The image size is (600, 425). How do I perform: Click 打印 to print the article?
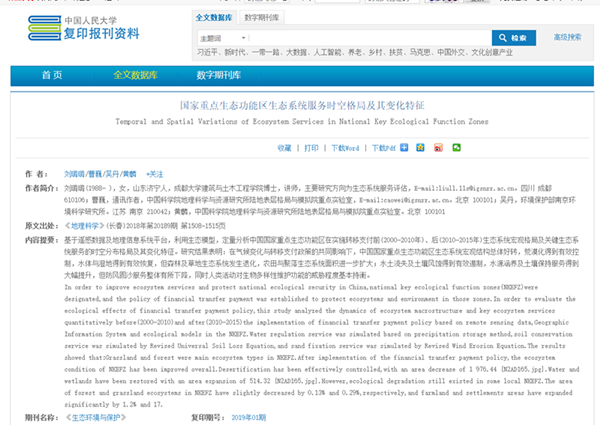[x=312, y=147]
